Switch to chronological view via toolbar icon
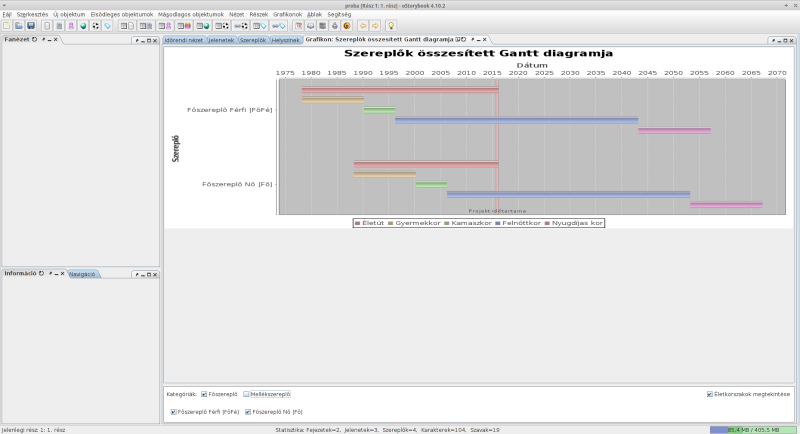800x434 pixels. click(x=298, y=25)
